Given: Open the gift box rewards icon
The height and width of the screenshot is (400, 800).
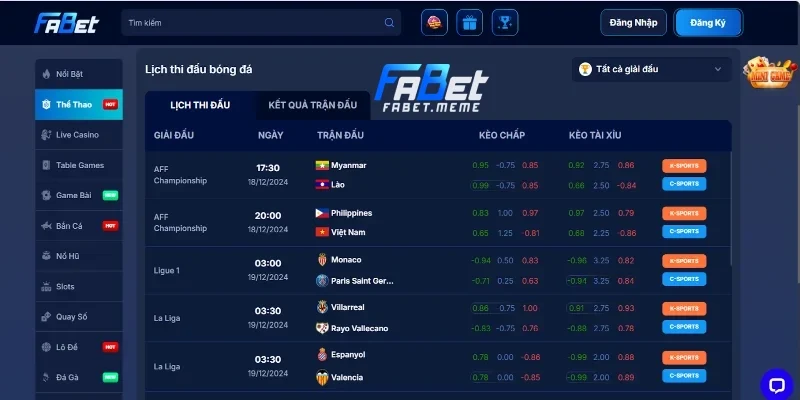Looking at the screenshot, I should [469, 22].
